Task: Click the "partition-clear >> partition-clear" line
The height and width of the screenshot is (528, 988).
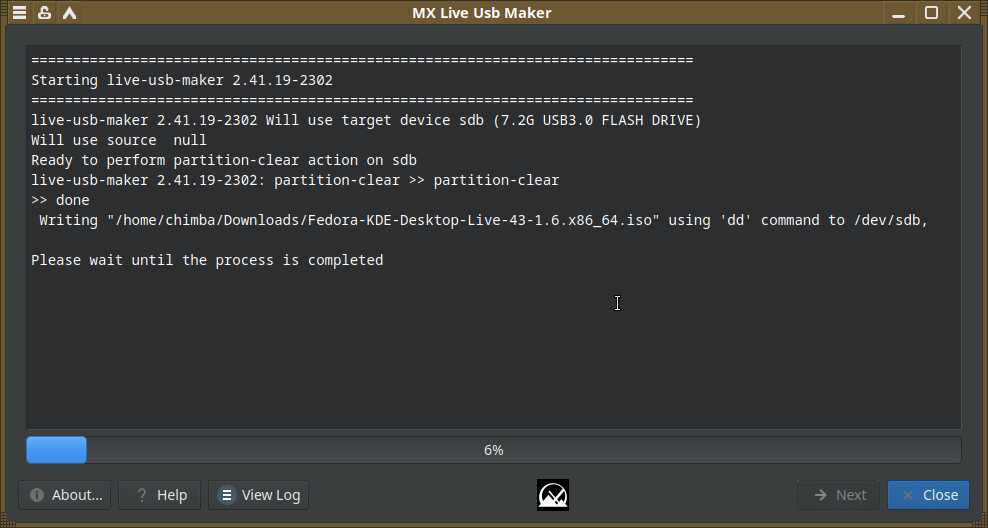Action: click(295, 180)
